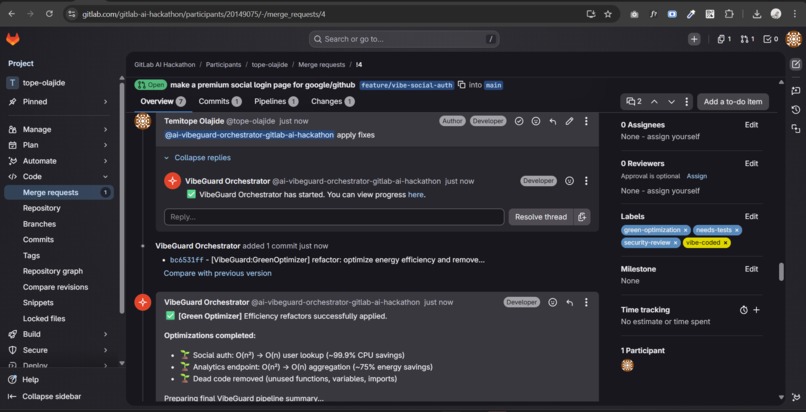Open more actions on VibeGuard started reply

[x=586, y=181]
